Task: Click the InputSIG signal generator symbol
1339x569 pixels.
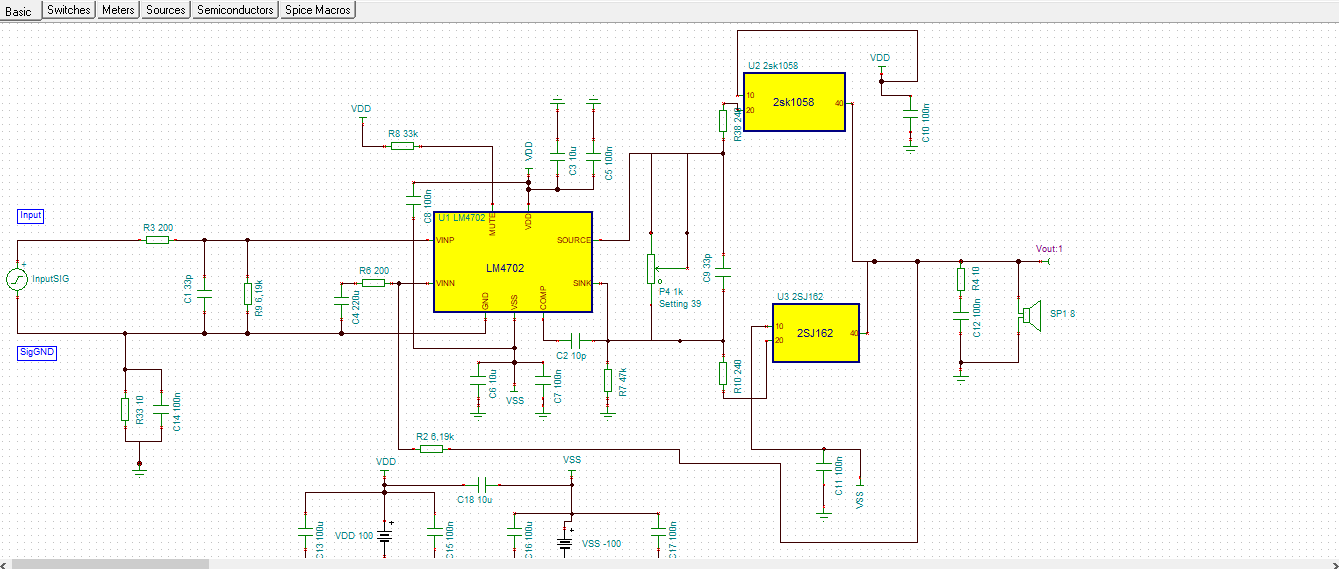Action: point(17,279)
